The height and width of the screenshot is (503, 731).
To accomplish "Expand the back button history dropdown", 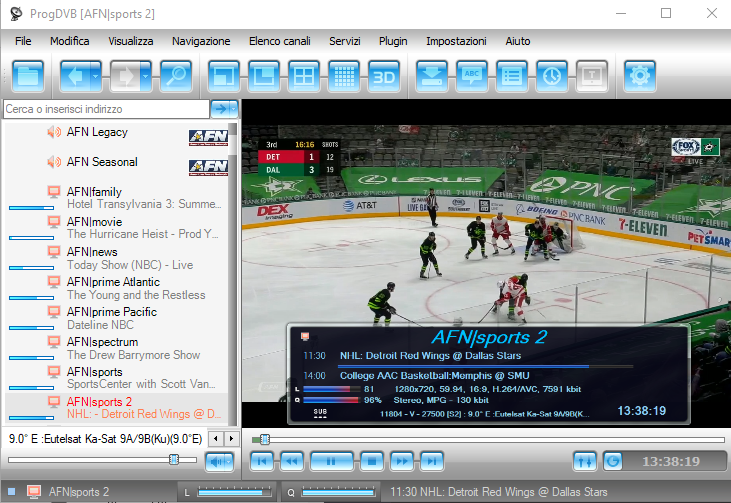I will click(96, 76).
